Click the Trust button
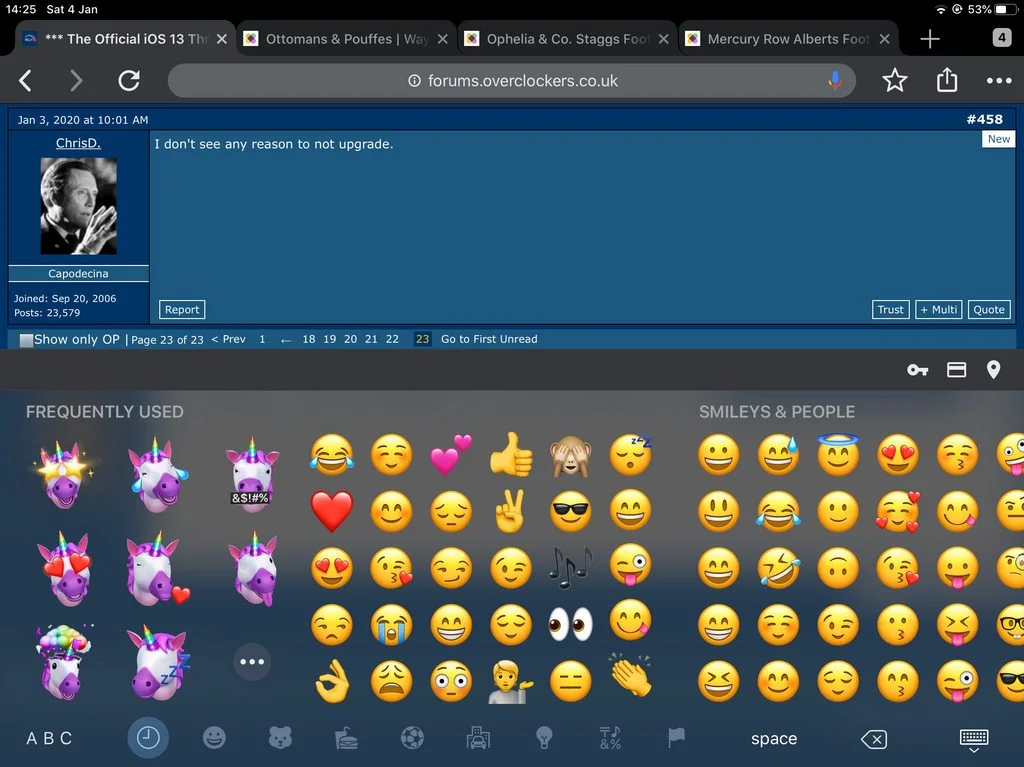This screenshot has height=767, width=1024. pyautogui.click(x=890, y=310)
